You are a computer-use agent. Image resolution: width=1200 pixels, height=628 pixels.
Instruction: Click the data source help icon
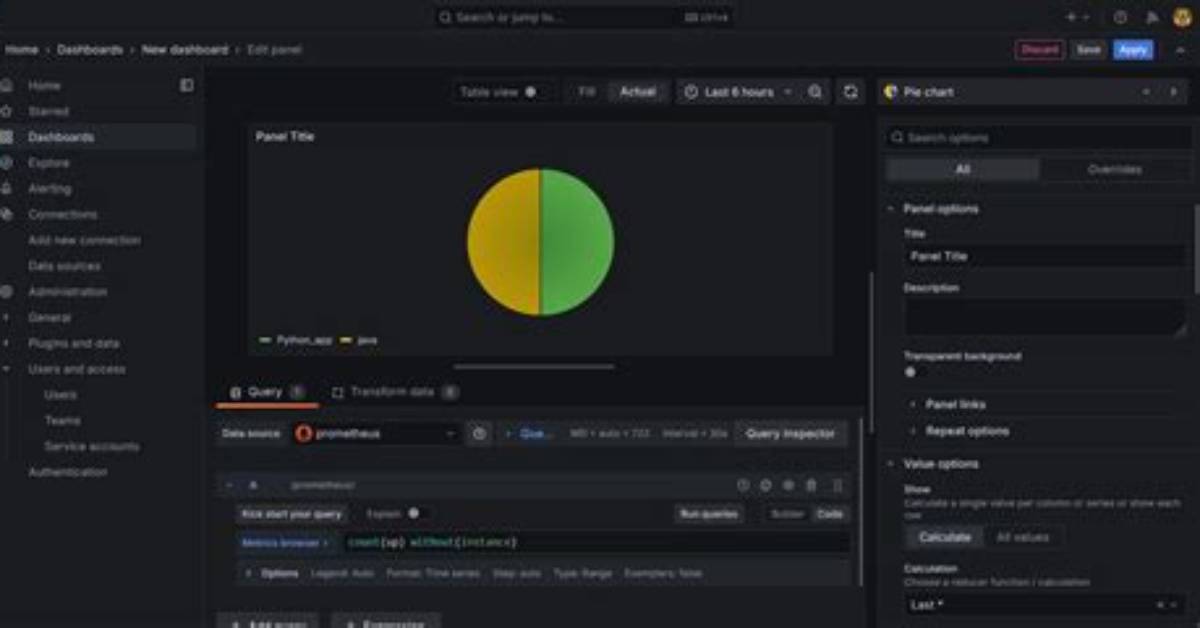479,434
